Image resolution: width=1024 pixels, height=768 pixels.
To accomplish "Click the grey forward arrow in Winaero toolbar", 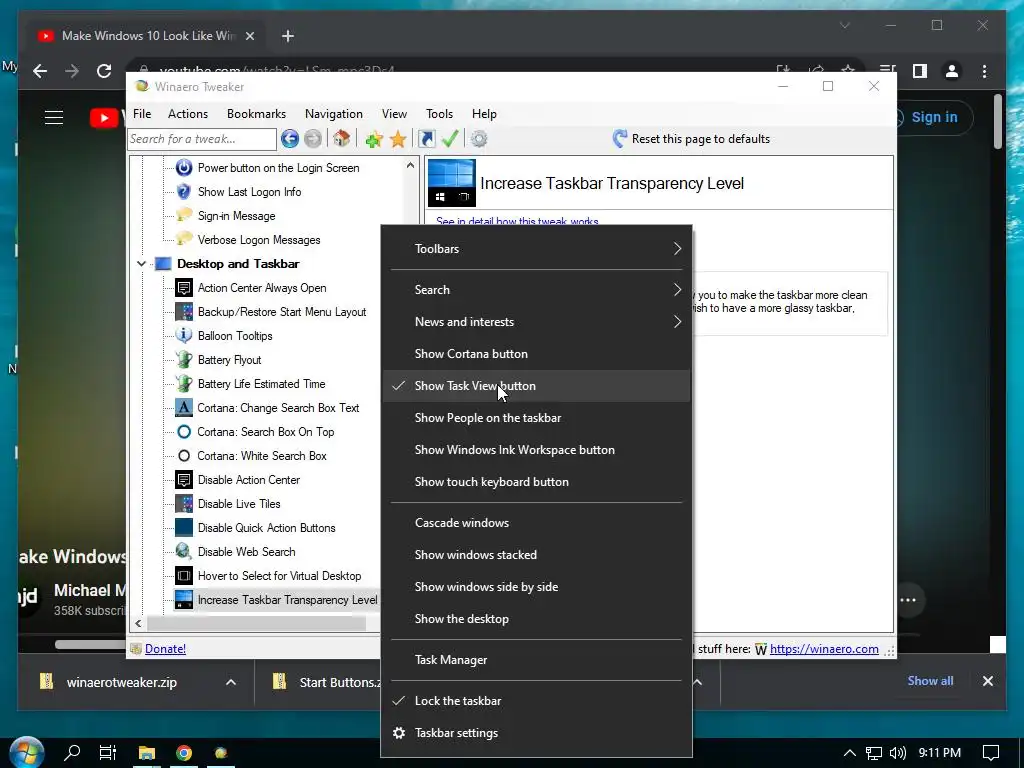I will pos(313,138).
